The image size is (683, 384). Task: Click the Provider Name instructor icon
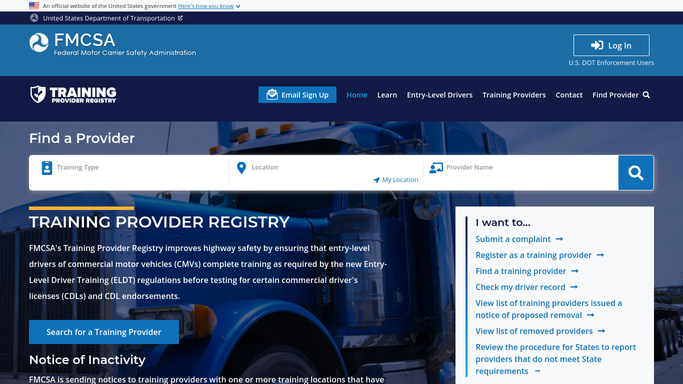[436, 168]
